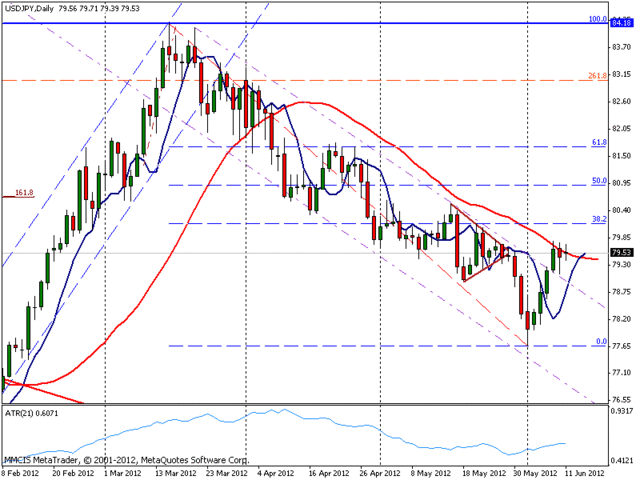Click the orange 261.8 Fibonacci label

(x=598, y=75)
